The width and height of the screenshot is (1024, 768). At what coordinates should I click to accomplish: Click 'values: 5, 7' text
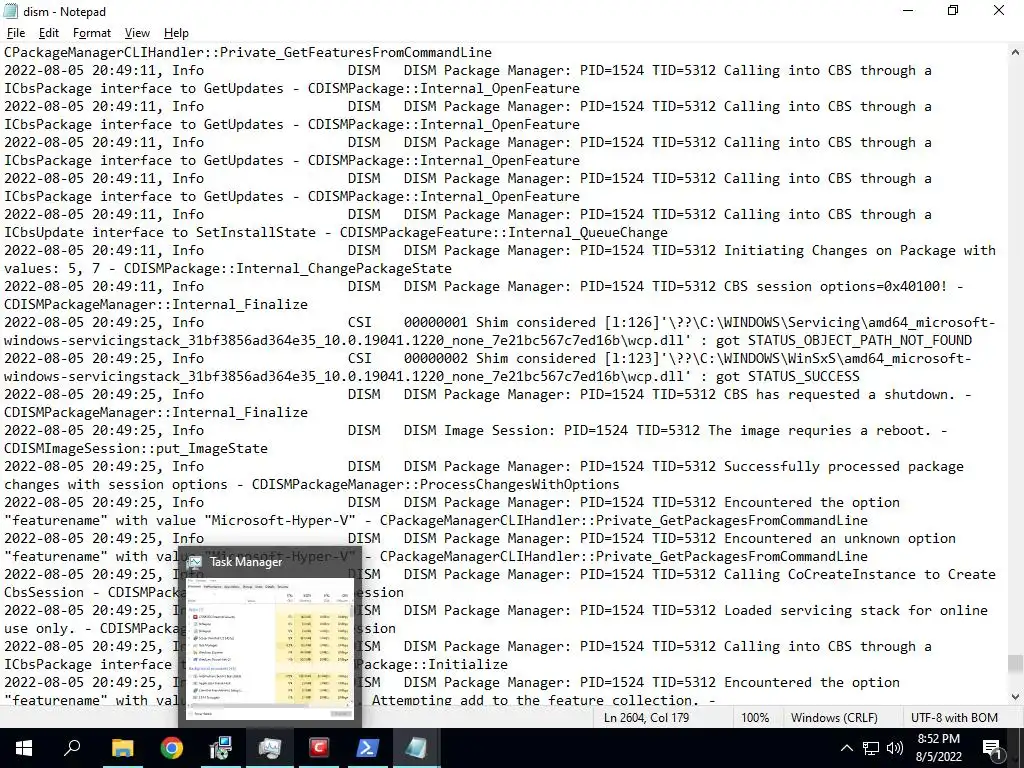[x=52, y=268]
